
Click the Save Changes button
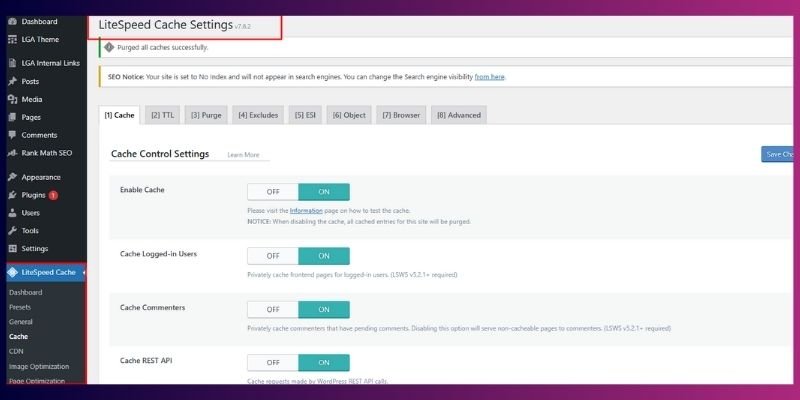(778, 154)
